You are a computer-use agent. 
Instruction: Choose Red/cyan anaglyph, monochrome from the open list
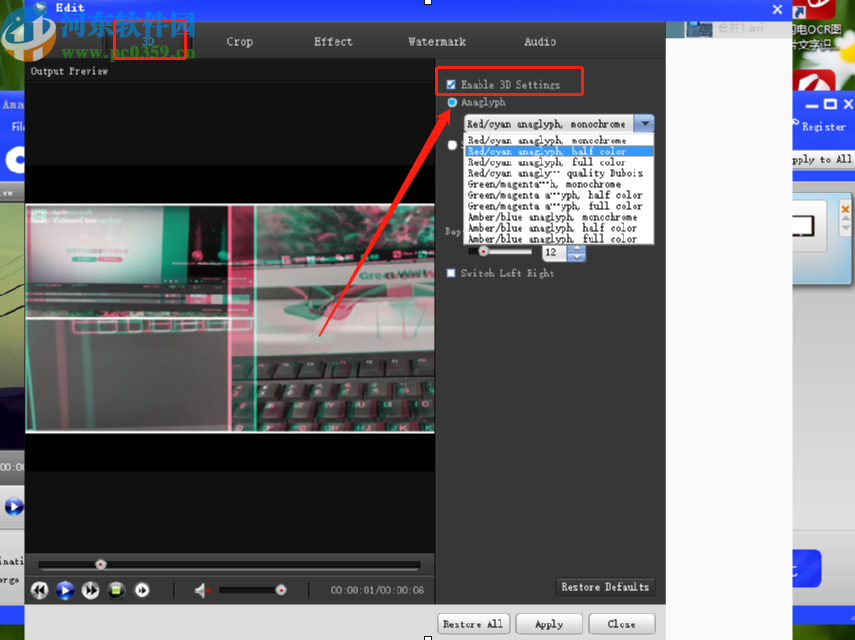559,140
